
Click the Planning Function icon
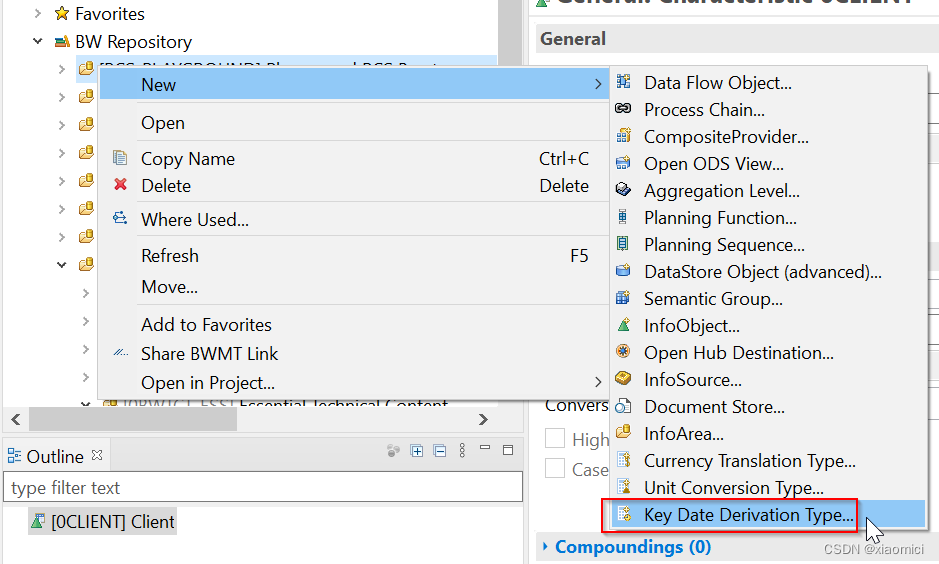click(x=623, y=216)
